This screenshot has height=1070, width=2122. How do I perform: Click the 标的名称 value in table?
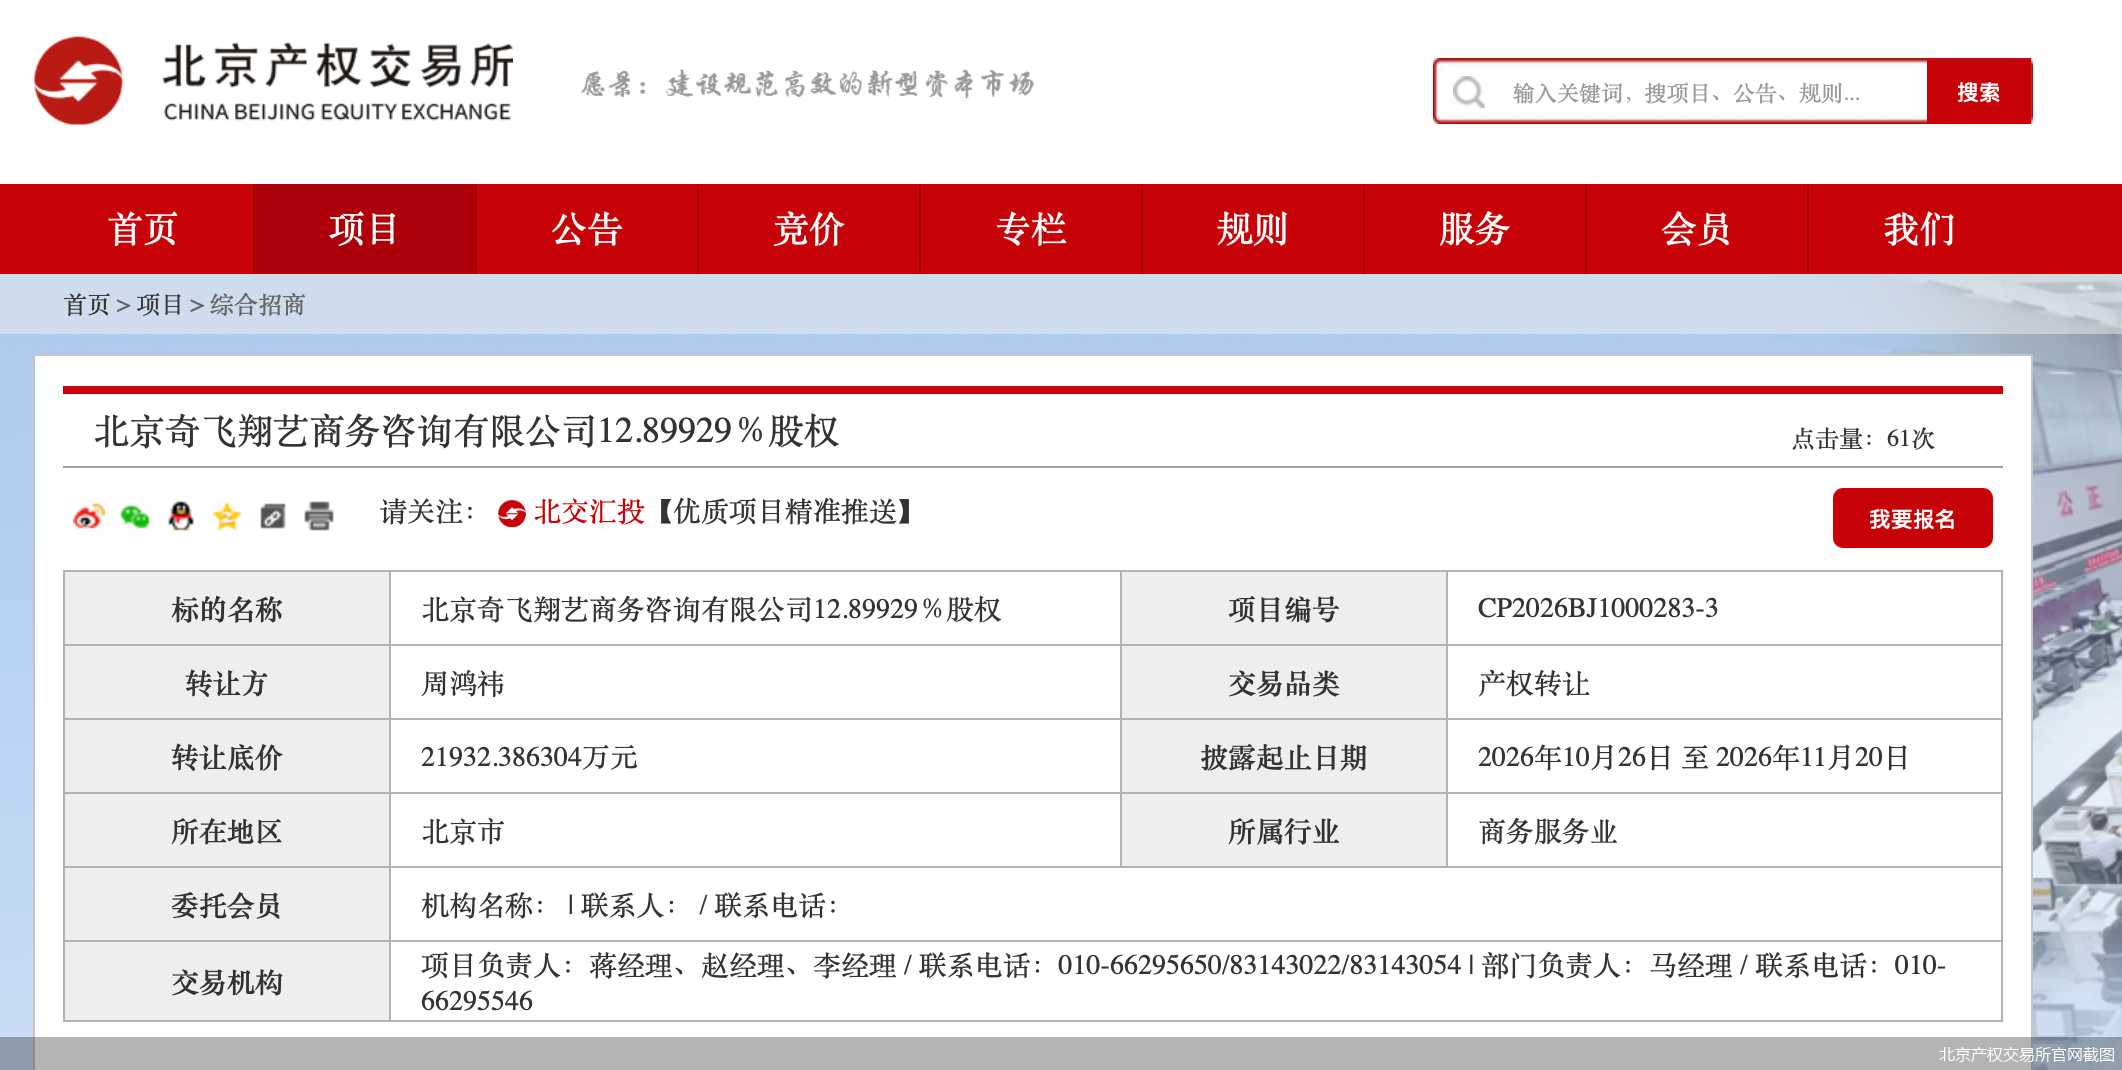[x=711, y=609]
